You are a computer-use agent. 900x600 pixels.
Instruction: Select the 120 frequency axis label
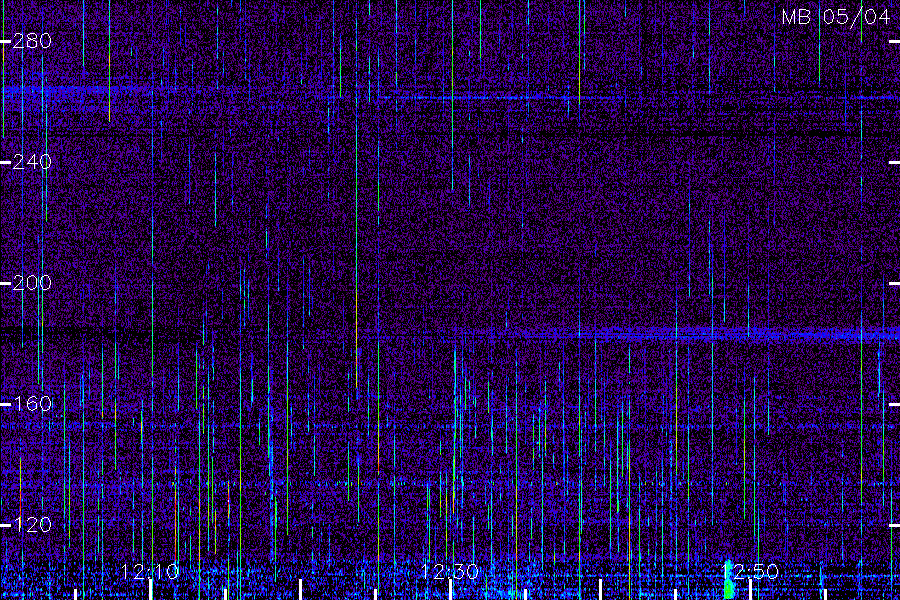click(32, 525)
